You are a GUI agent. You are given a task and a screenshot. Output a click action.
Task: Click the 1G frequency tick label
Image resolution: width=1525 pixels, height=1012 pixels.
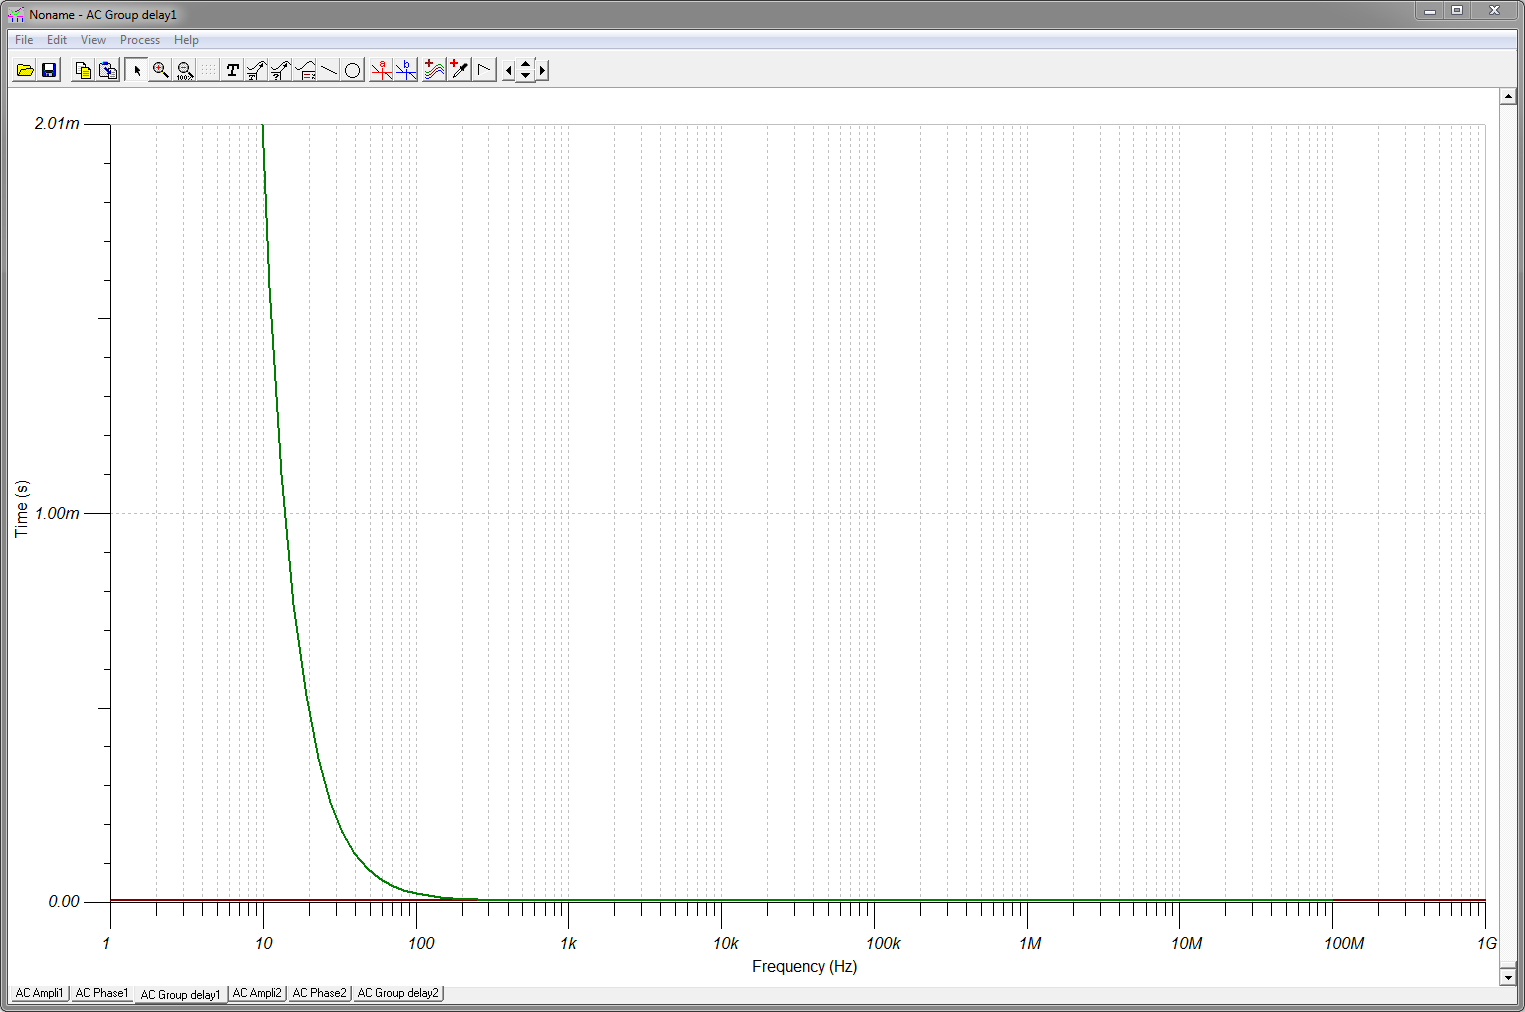point(1487,943)
